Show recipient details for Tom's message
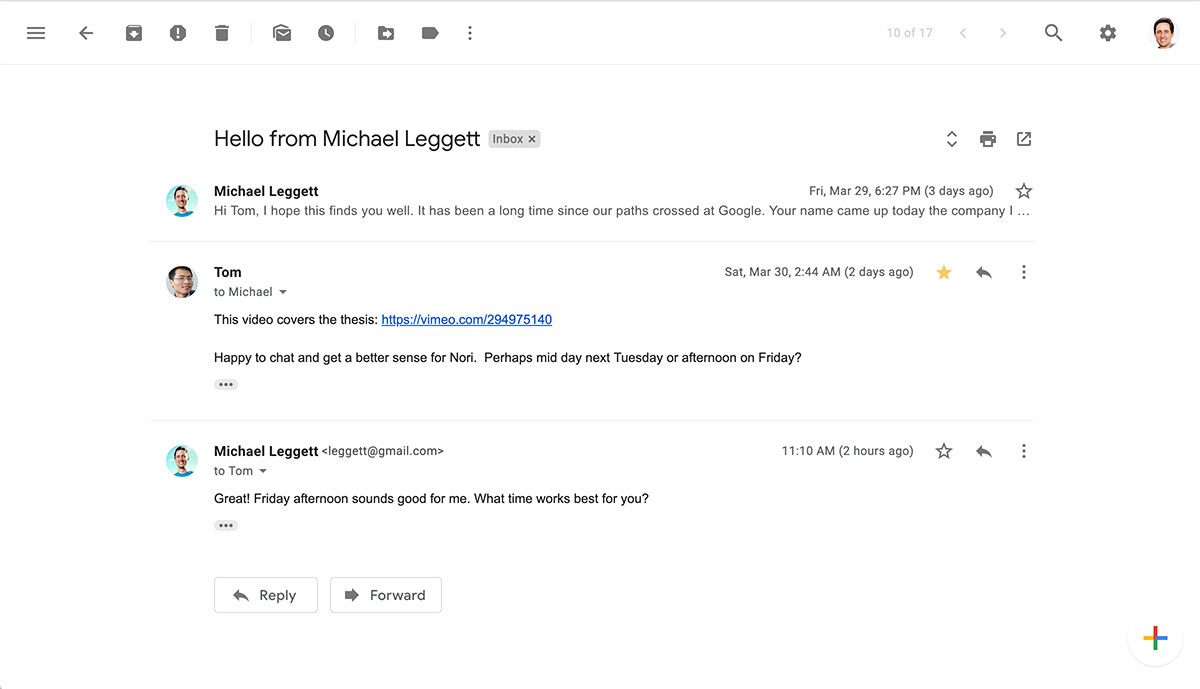Viewport: 1200px width, 689px height. [x=283, y=291]
